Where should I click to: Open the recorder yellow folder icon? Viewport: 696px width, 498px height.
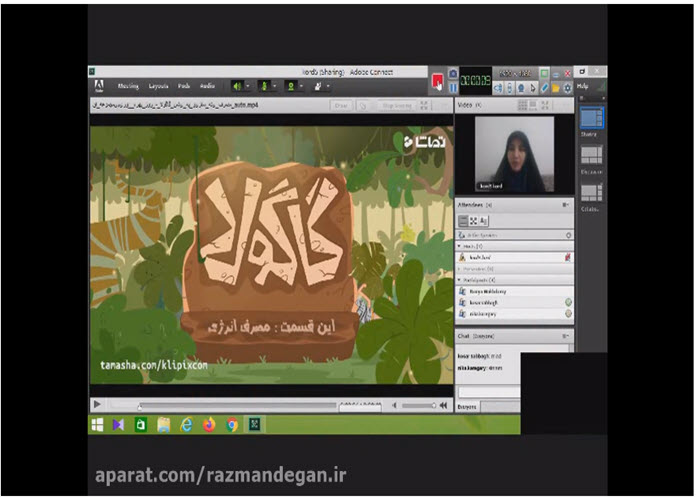coord(556,88)
